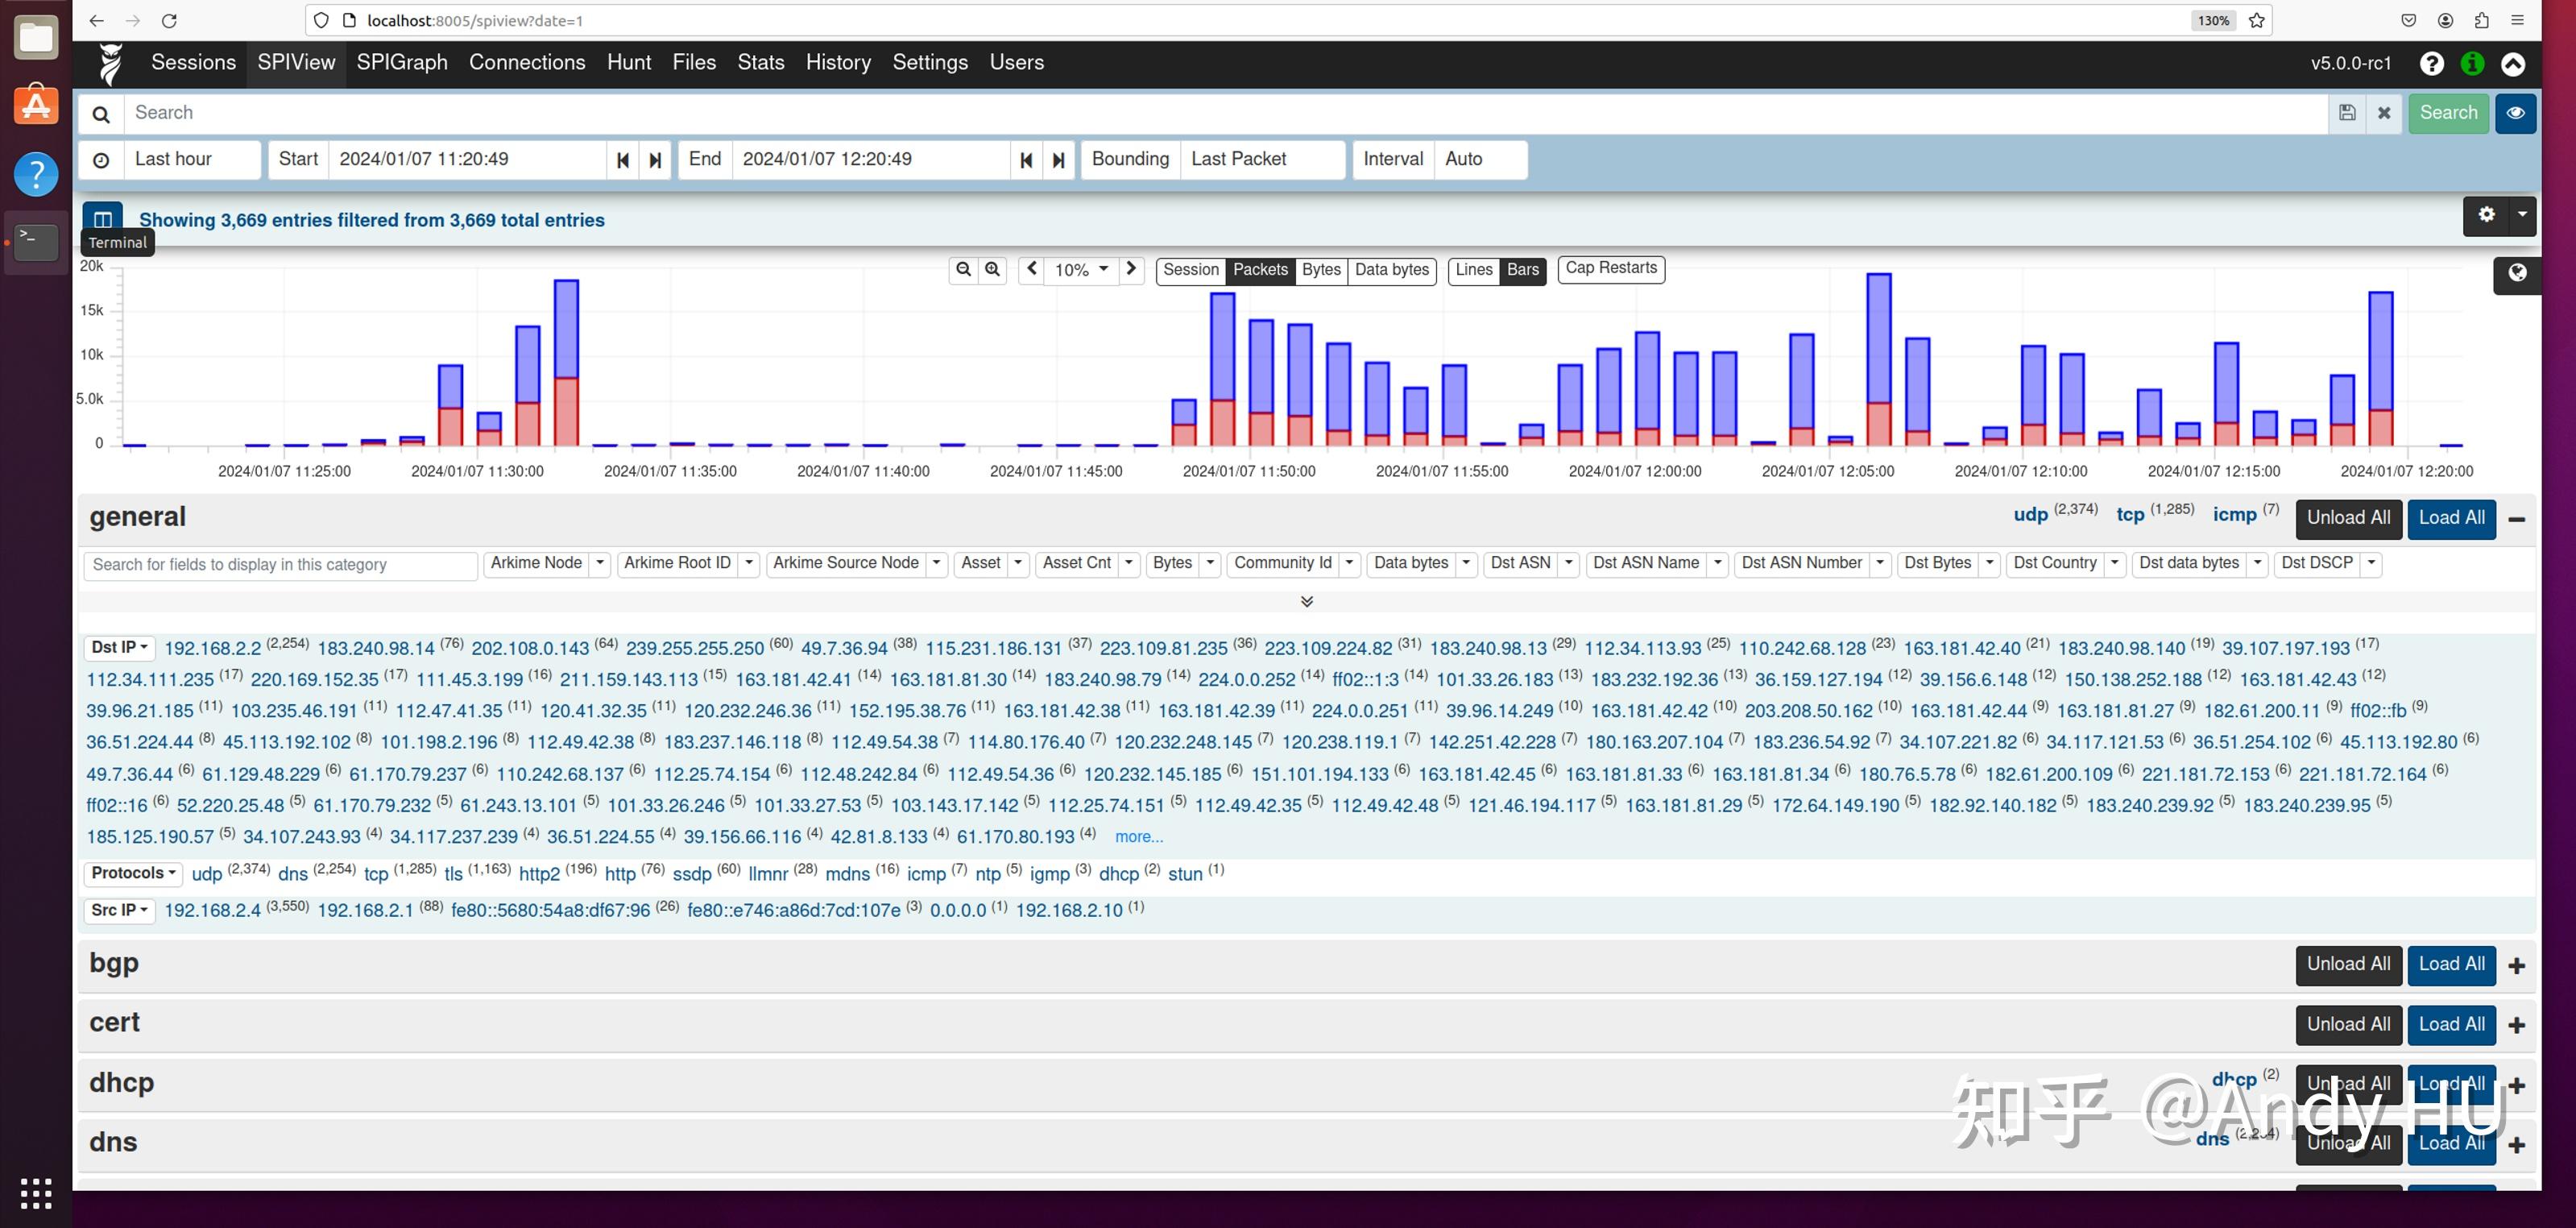The height and width of the screenshot is (1228, 2576).
Task: Show Bytes in the graph instead of Packets
Action: pyautogui.click(x=1320, y=270)
